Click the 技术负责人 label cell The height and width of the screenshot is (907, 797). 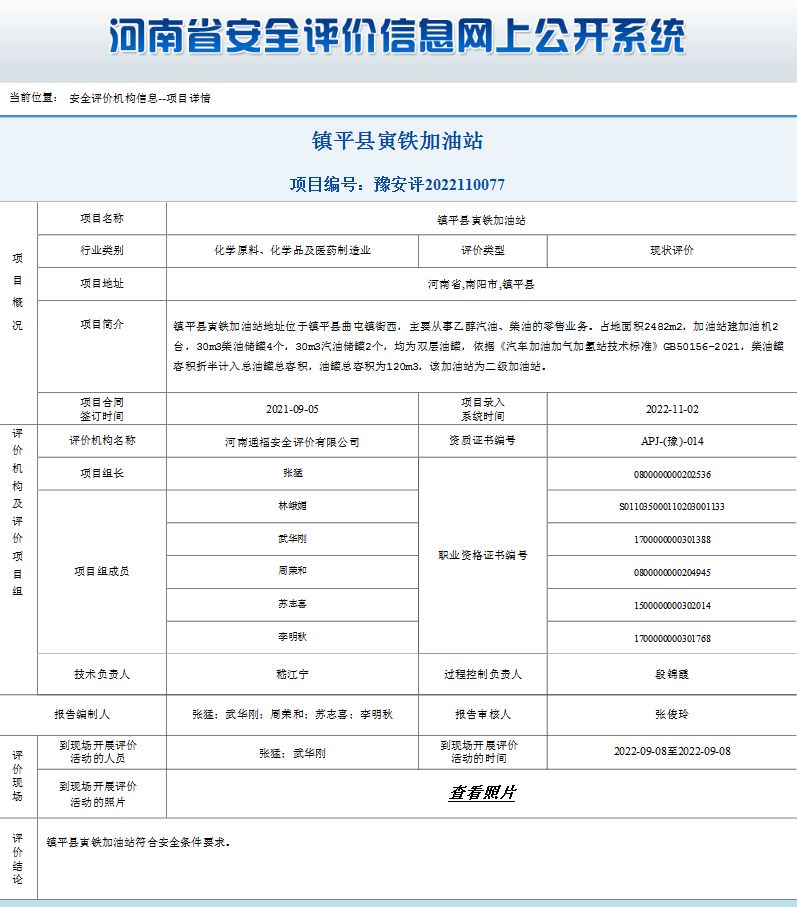tap(102, 674)
